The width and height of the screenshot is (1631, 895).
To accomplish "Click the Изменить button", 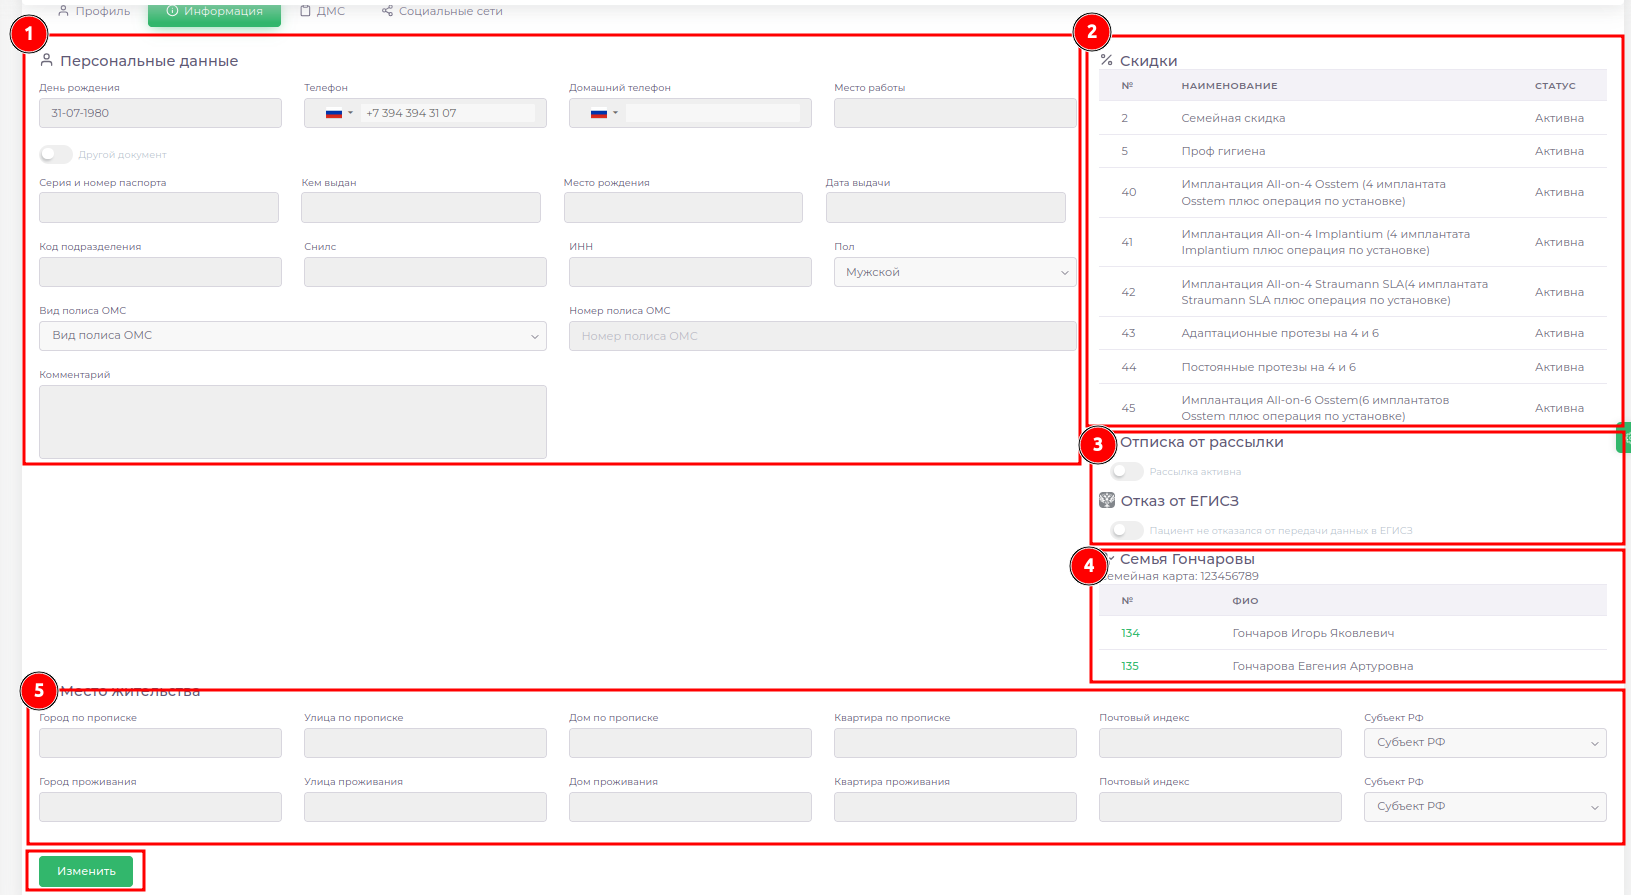I will (86, 871).
